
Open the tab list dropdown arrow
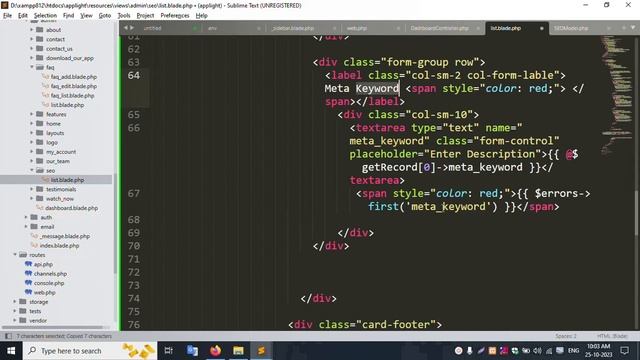(633, 28)
